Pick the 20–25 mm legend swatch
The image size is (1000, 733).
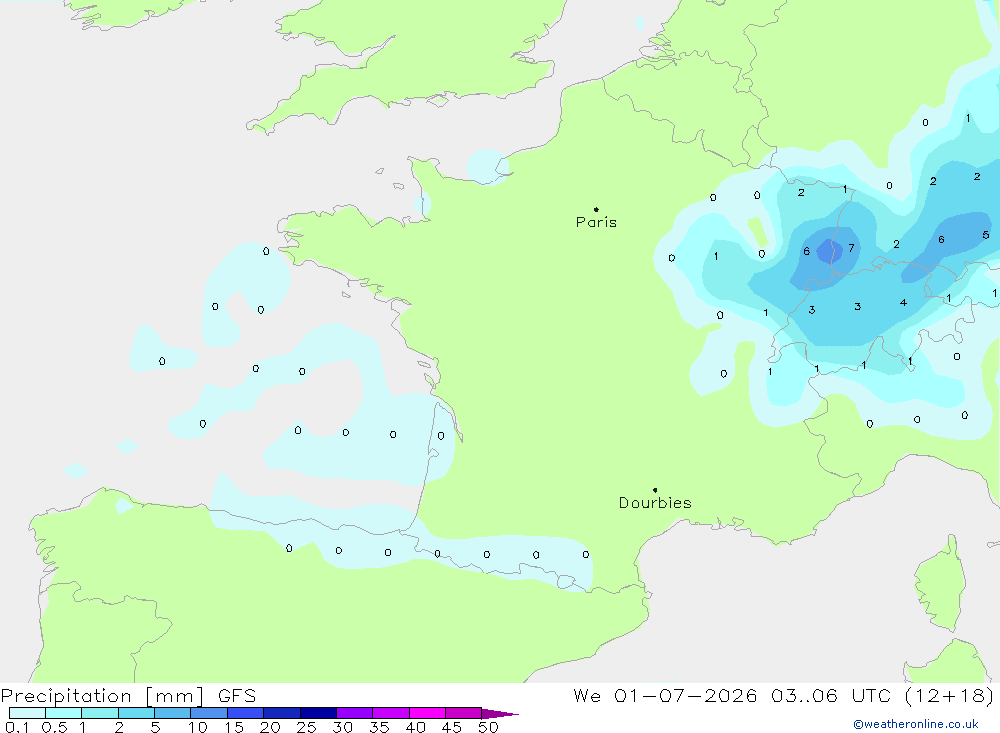[x=282, y=713]
